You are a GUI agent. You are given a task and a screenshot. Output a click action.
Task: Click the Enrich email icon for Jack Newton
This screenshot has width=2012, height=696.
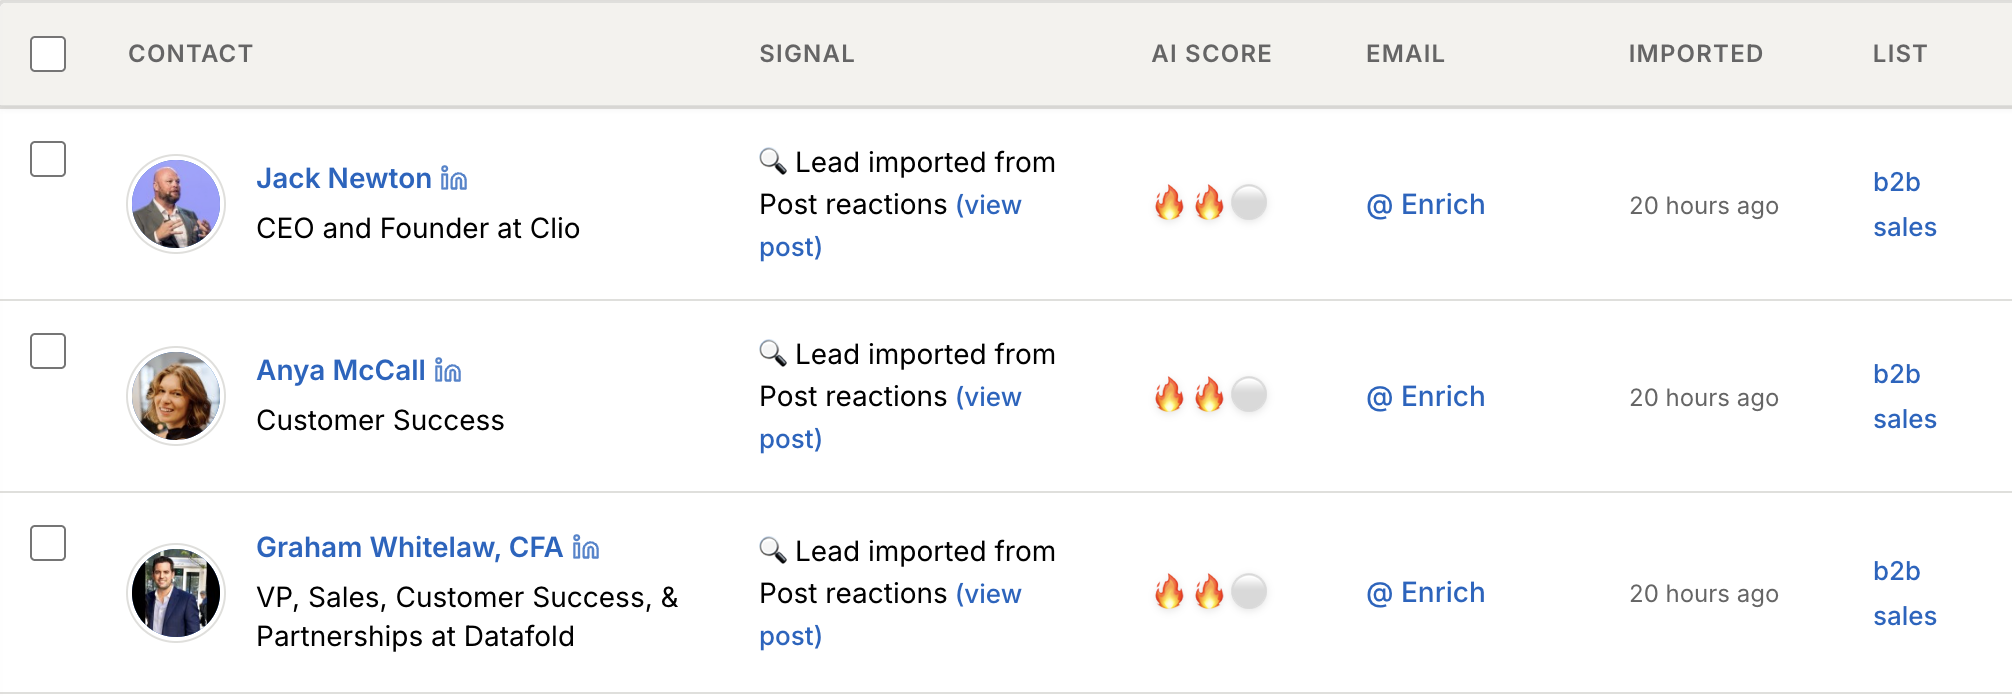1427,204
